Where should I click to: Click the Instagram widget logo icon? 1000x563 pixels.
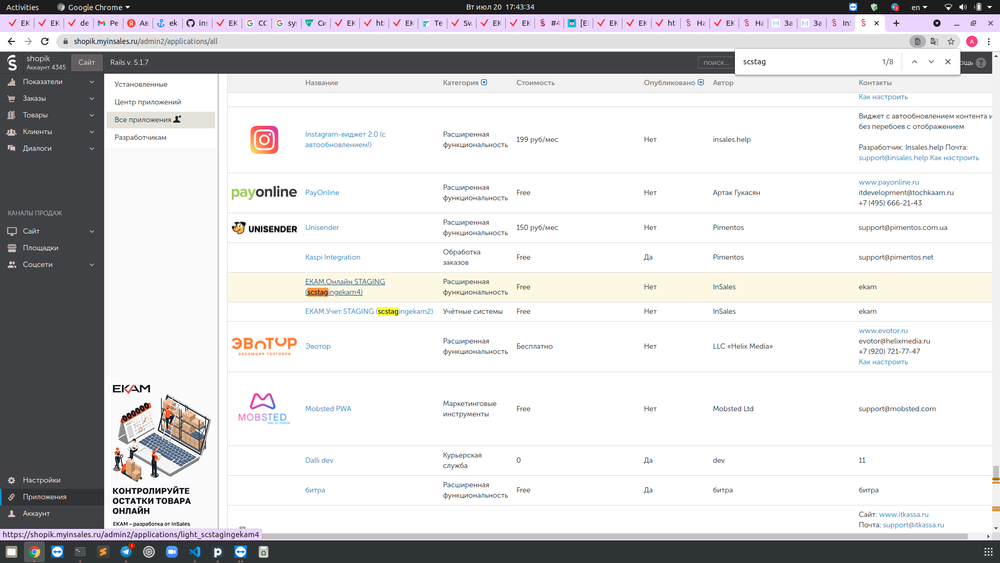(264, 139)
